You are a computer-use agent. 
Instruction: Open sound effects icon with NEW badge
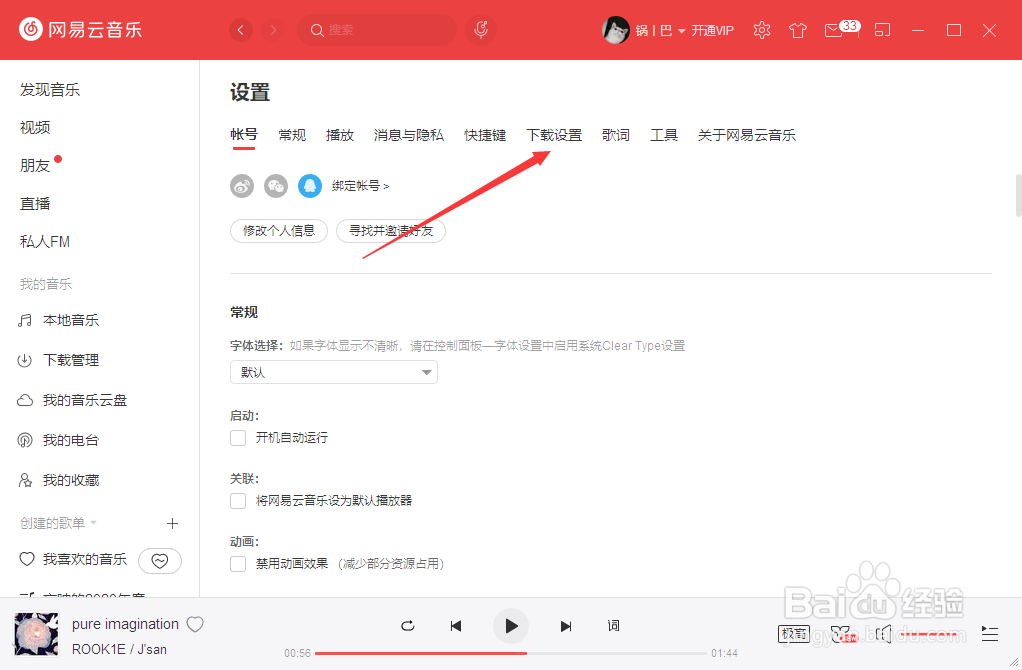(843, 634)
